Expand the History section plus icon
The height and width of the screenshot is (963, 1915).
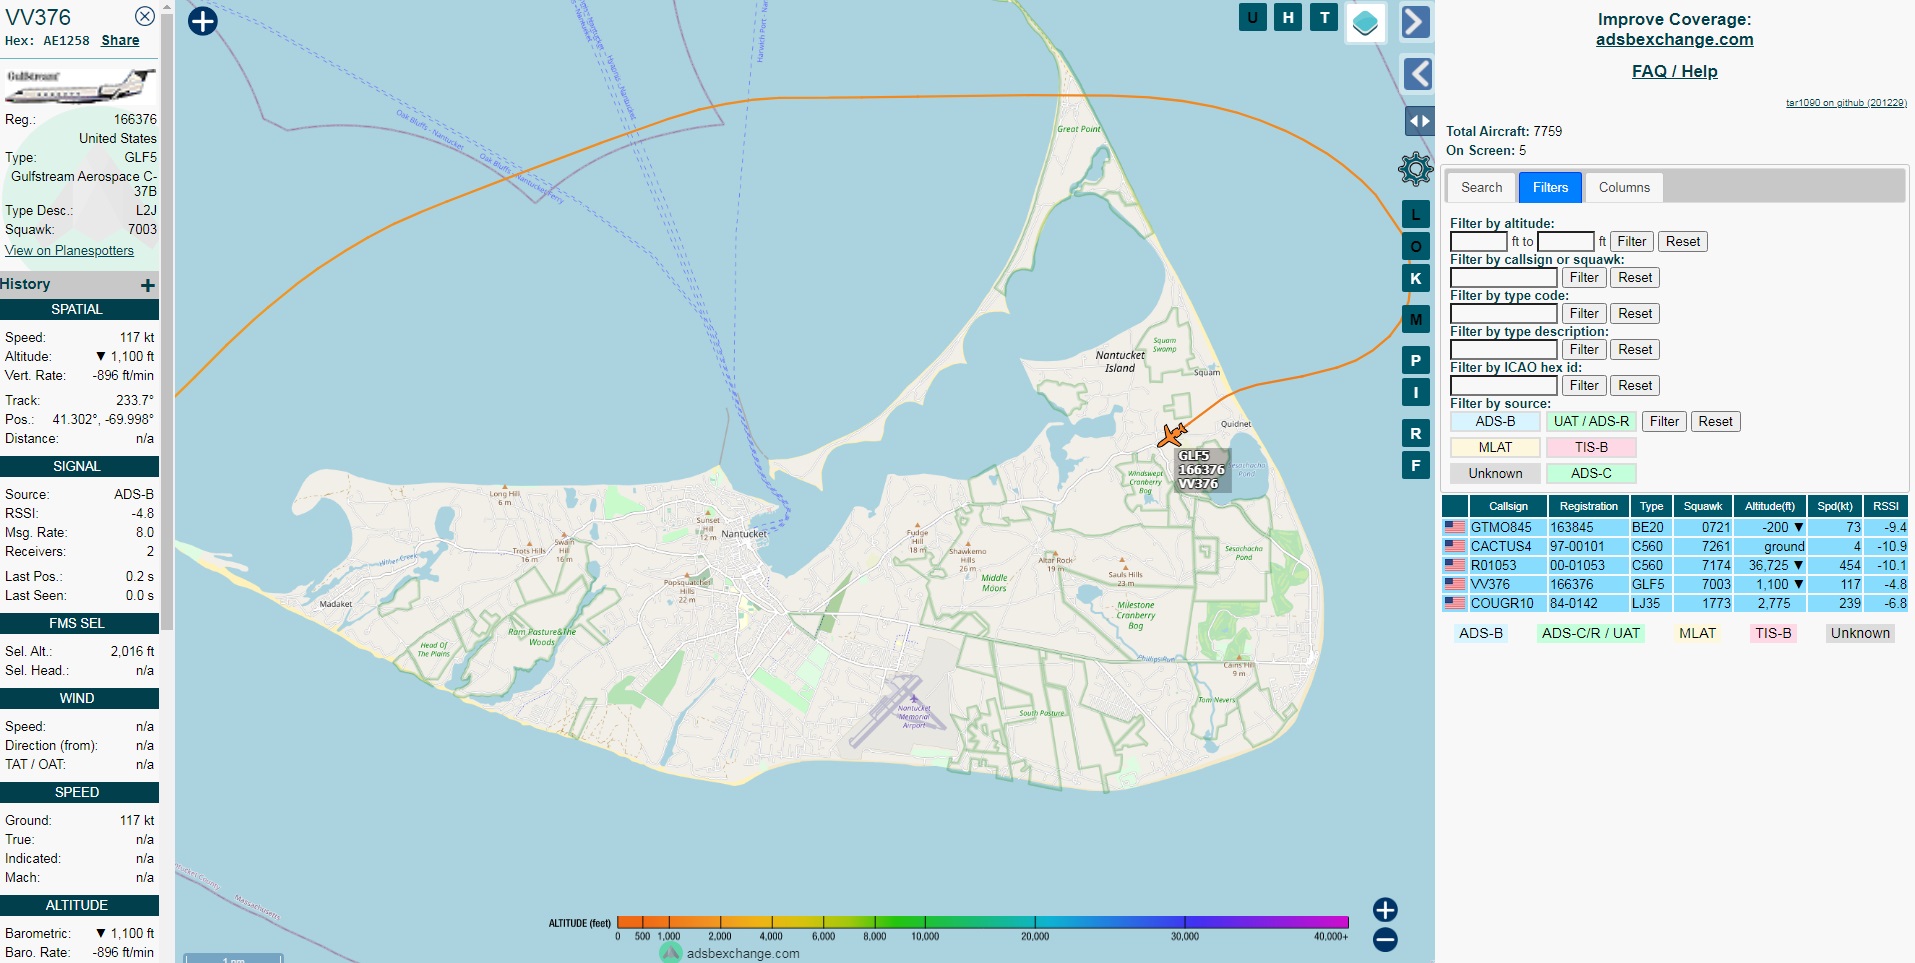pos(148,286)
